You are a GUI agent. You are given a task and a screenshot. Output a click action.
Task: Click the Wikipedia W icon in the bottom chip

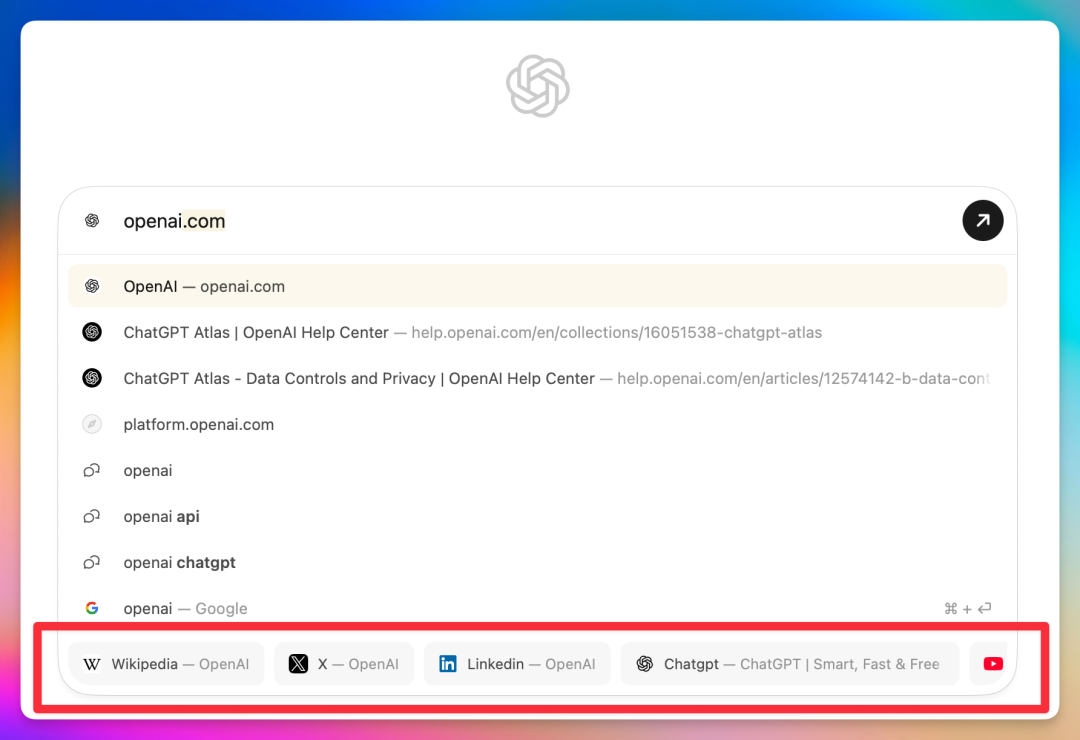tap(92, 663)
